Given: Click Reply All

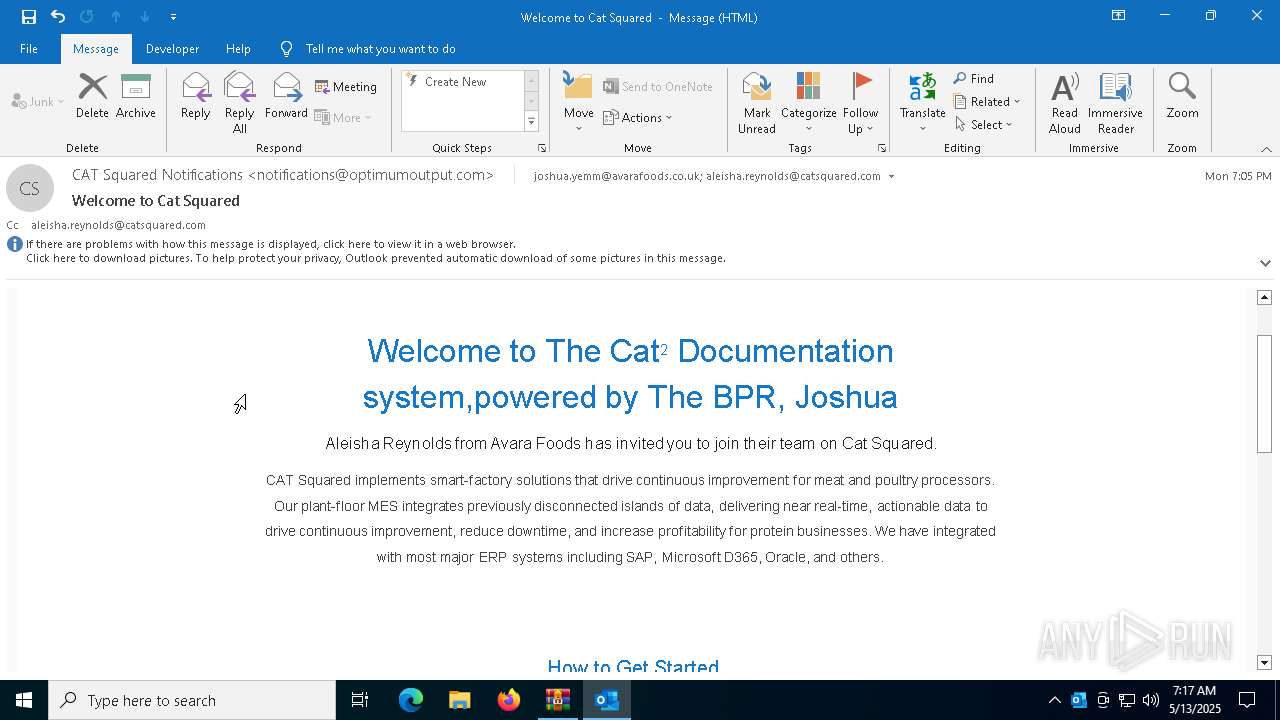Looking at the screenshot, I should pyautogui.click(x=239, y=103).
